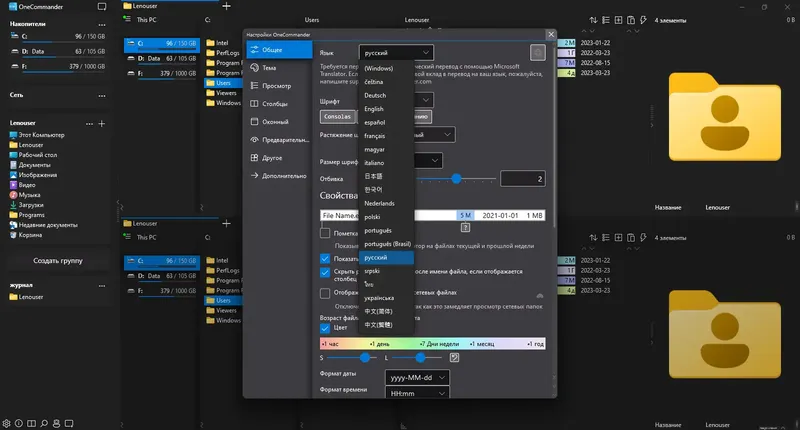Screen dimensions: 800x430
Task: Click the info circle icon at bottom left
Action: [x=19, y=423]
